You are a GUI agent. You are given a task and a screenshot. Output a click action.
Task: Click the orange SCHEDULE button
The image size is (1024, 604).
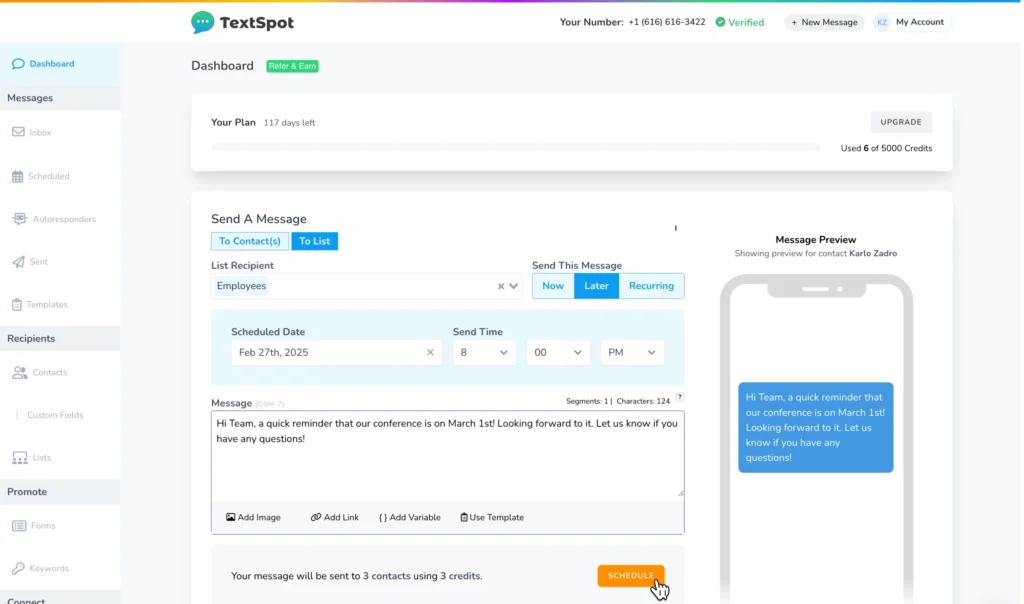(631, 576)
